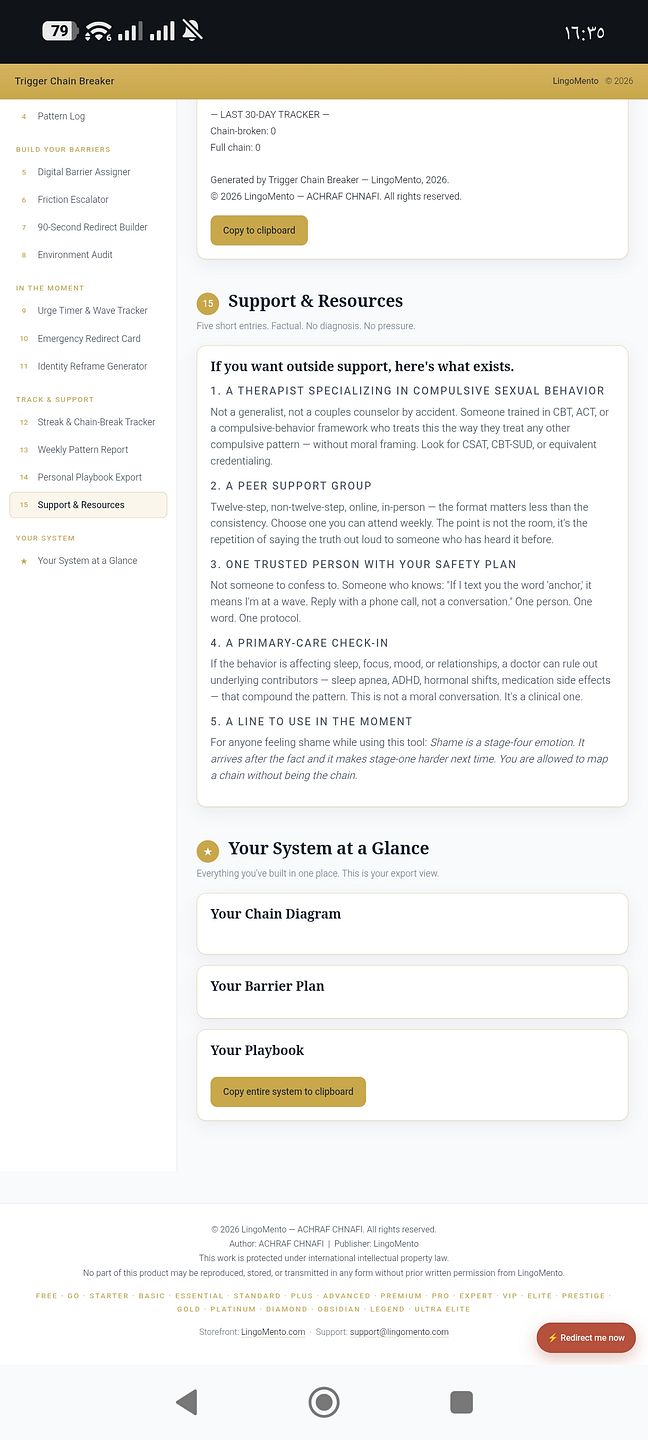Screen dimensions: 648x1440
Task: Select Your System at a Glance sidebar item
Action: [88, 561]
